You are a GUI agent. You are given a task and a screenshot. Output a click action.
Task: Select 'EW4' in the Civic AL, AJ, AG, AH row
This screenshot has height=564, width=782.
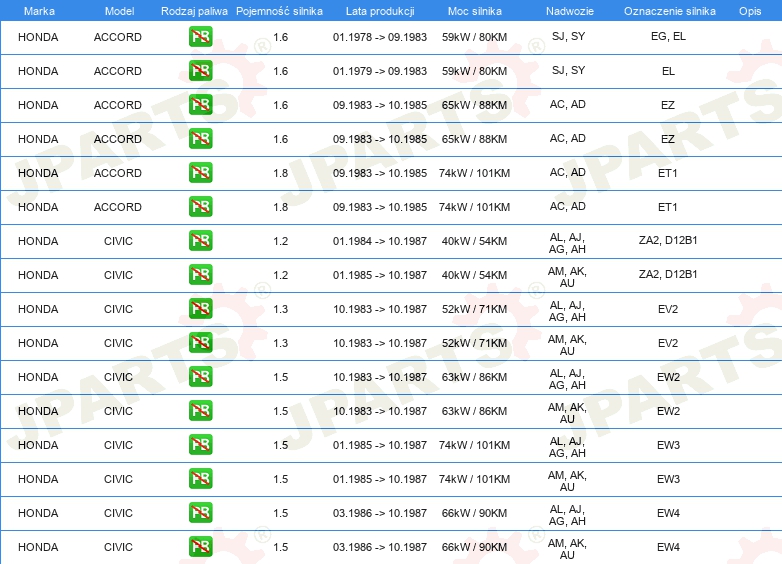pyautogui.click(x=668, y=513)
